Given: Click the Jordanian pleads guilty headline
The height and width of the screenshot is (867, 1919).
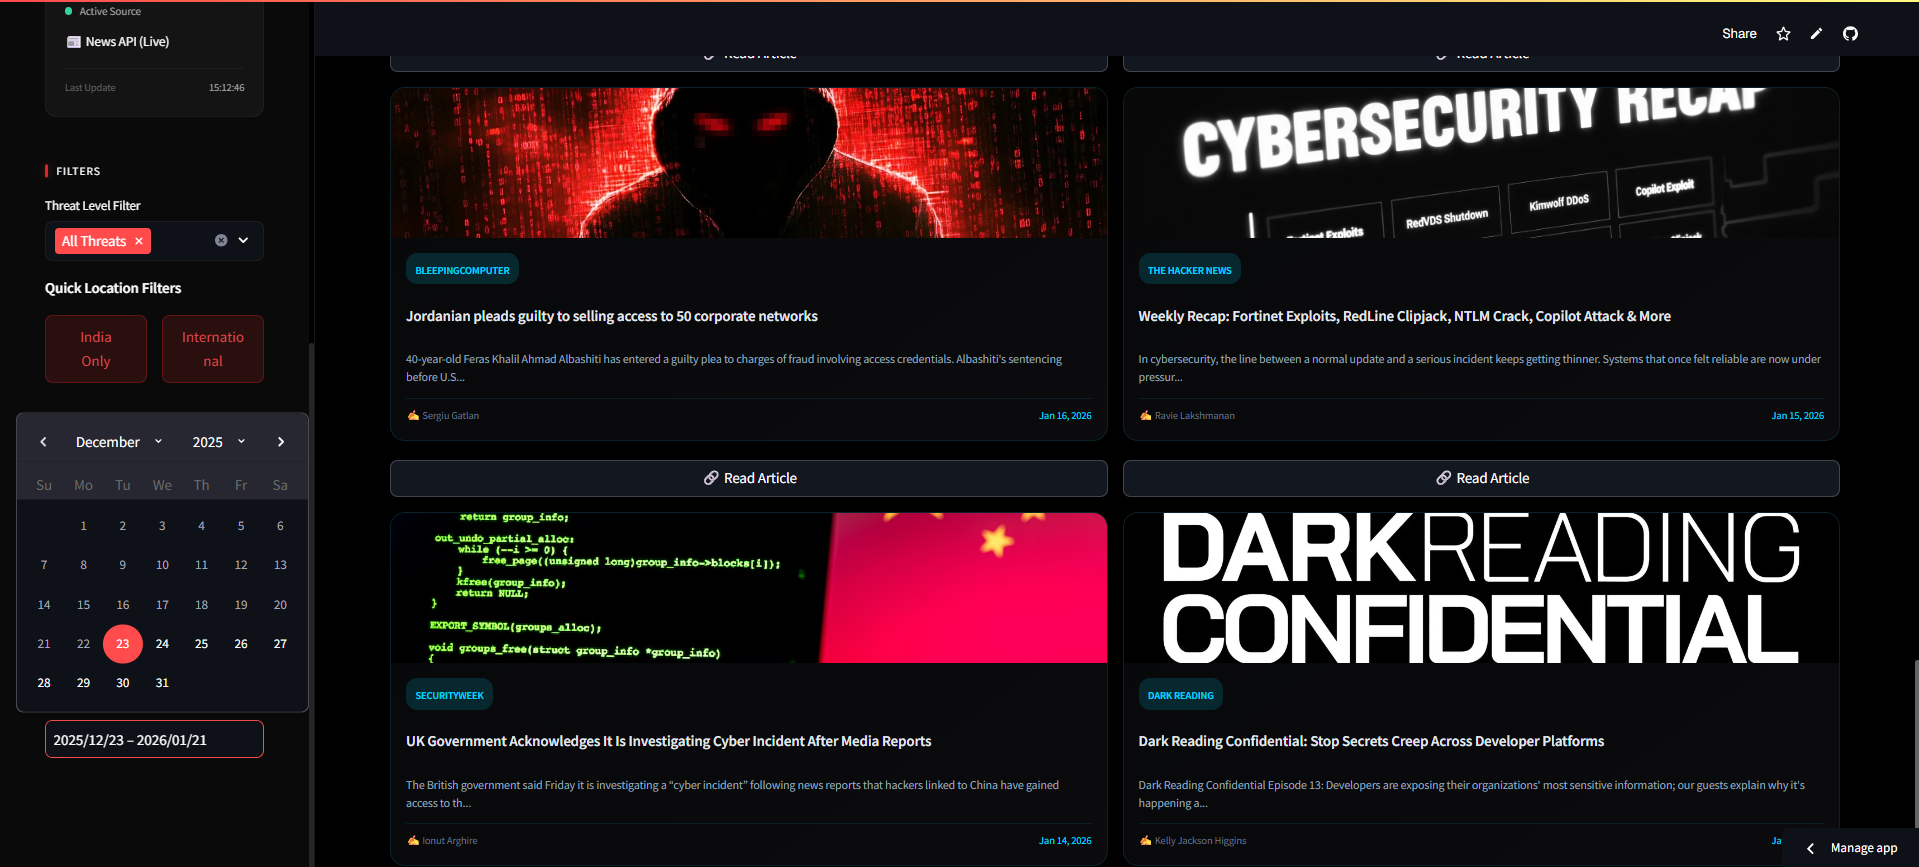Looking at the screenshot, I should tap(612, 316).
